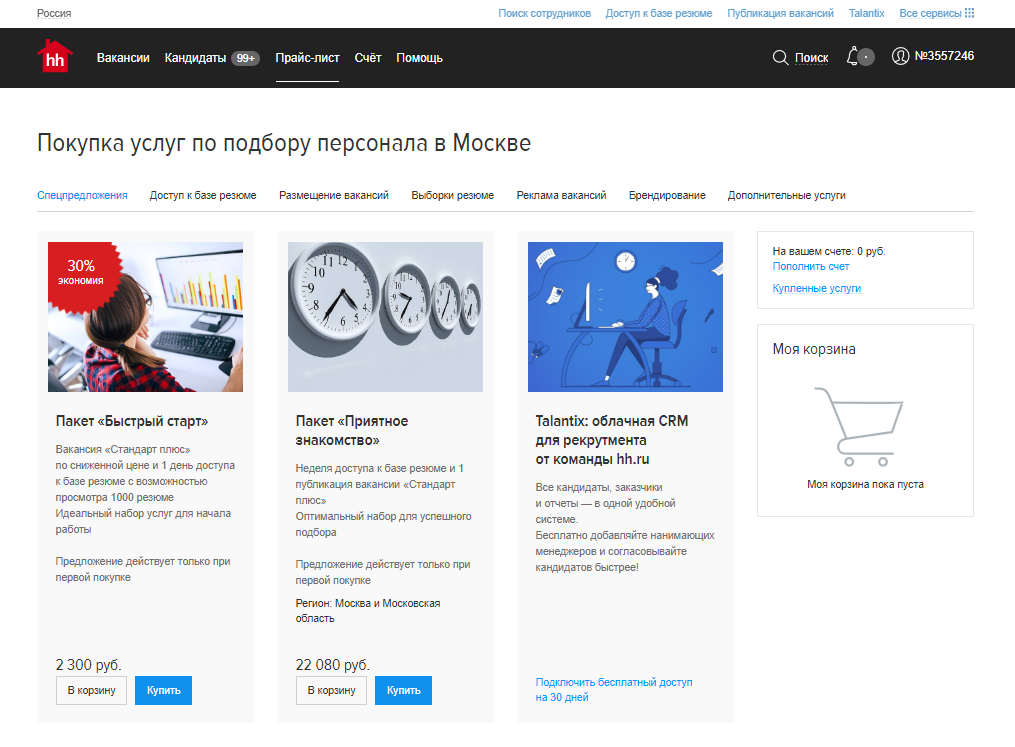Click the Поиск link in header
Image resolution: width=1015 pixels, height=747 pixels.
point(811,58)
